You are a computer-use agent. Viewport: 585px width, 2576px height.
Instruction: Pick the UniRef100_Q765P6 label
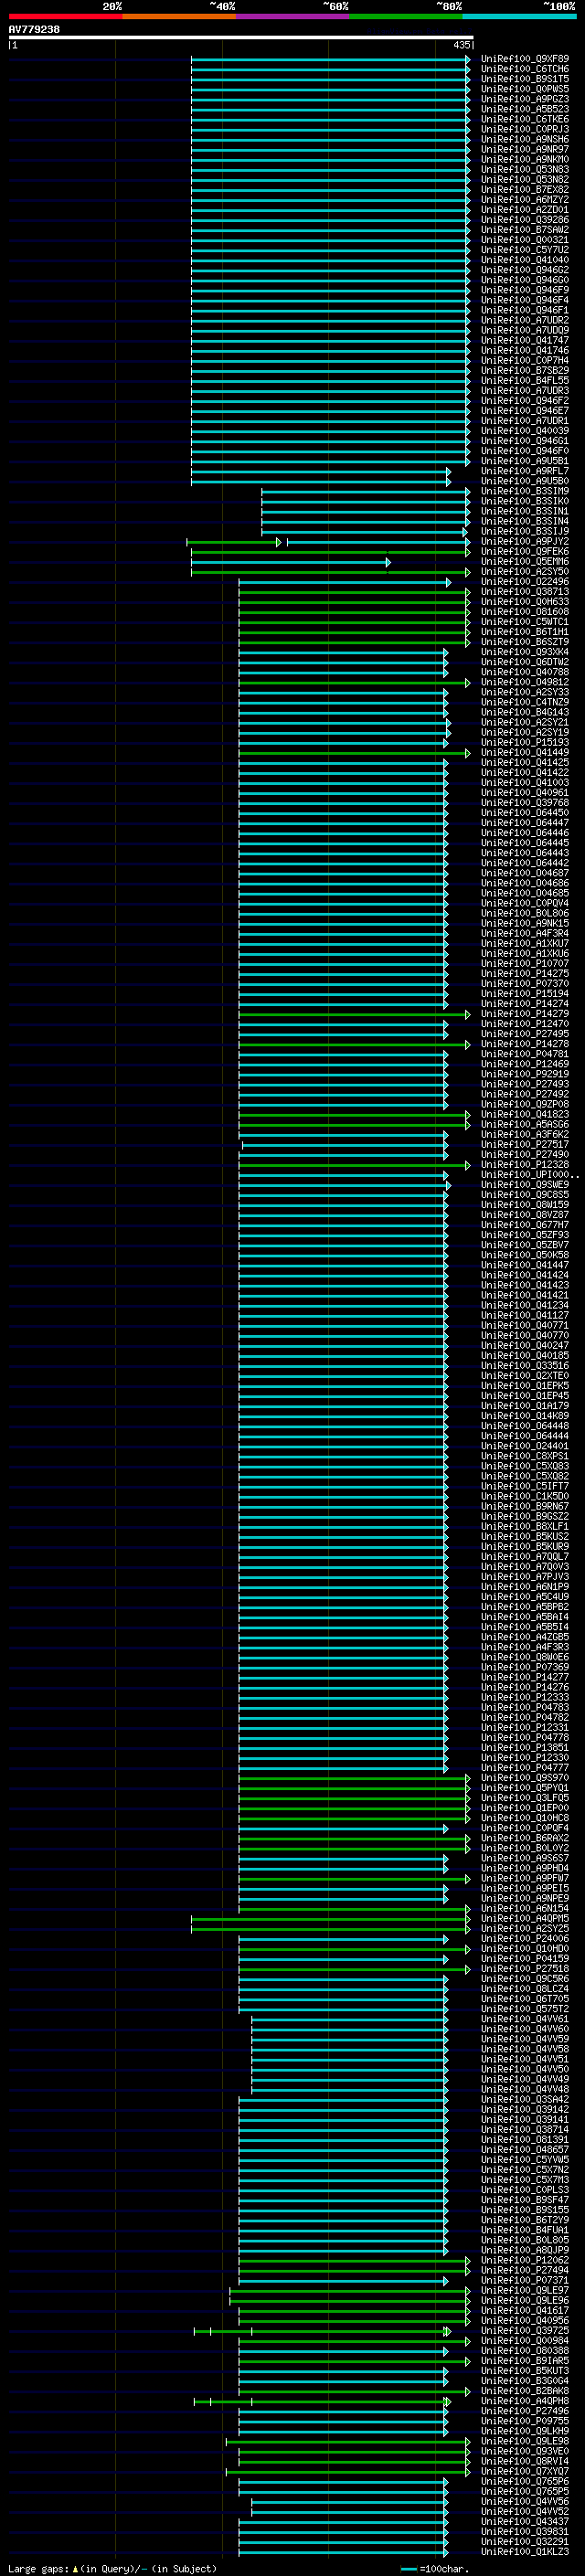(524, 2482)
